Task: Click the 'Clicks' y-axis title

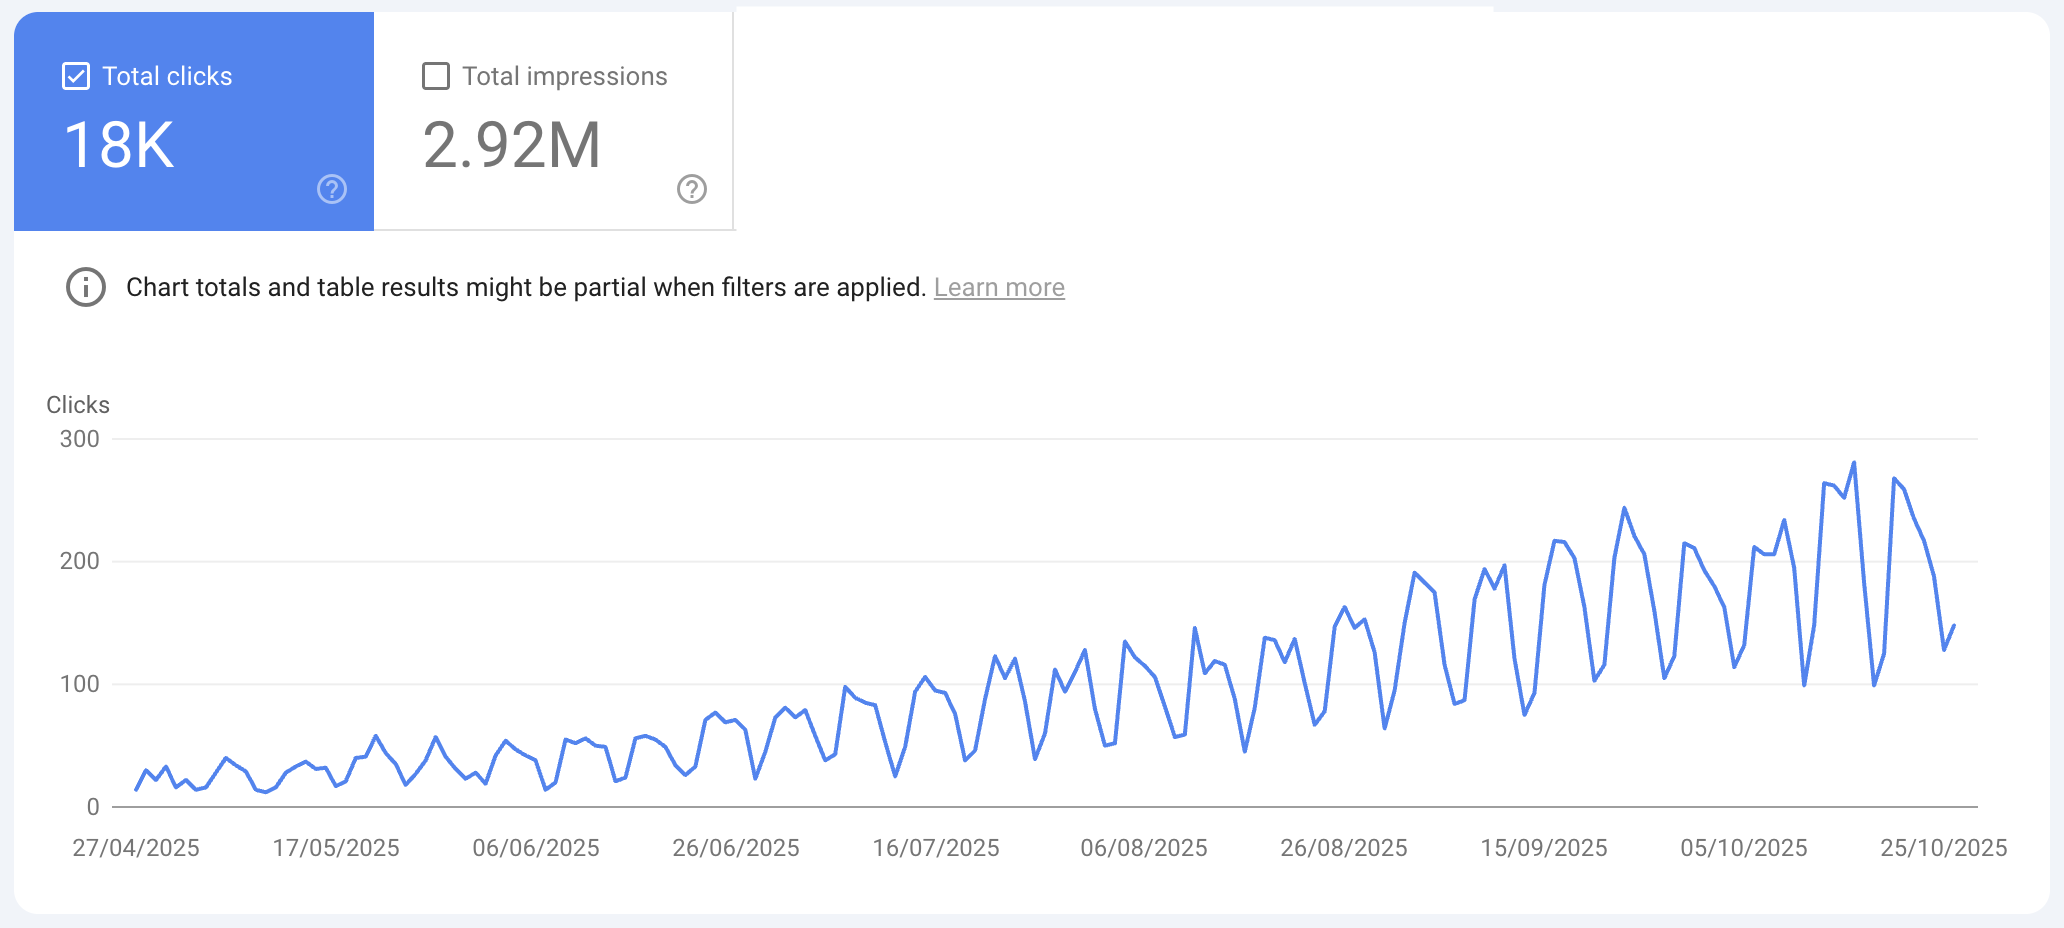Action: pos(78,405)
